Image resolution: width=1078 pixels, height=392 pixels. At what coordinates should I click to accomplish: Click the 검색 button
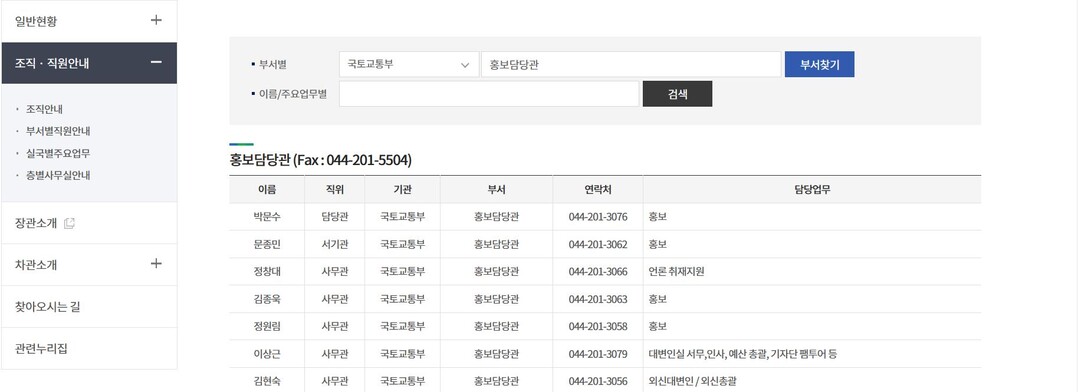click(677, 94)
